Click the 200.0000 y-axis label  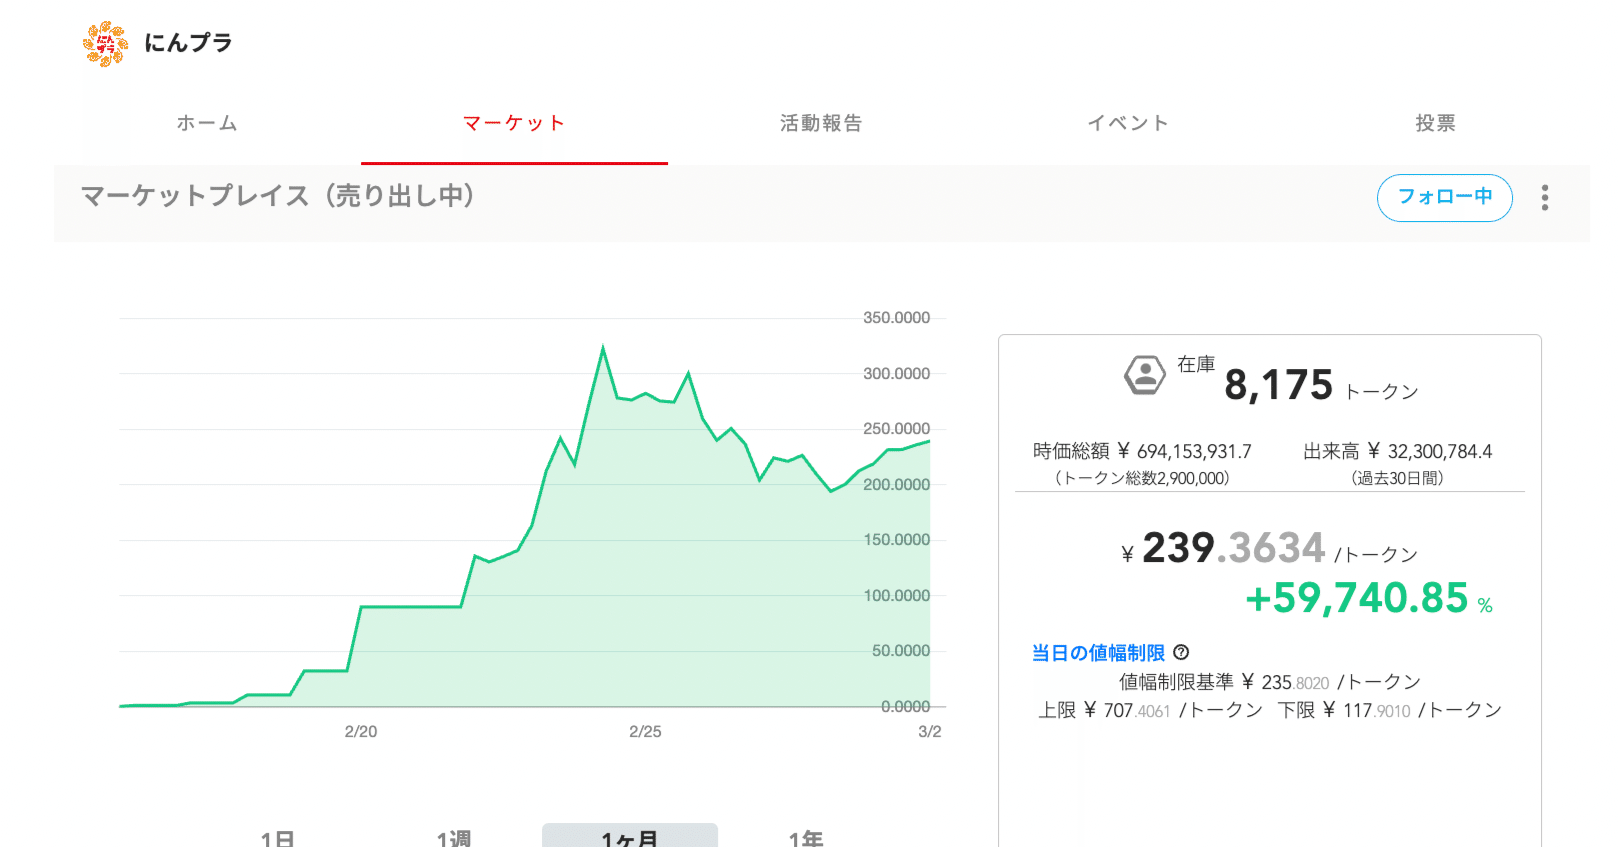point(897,485)
